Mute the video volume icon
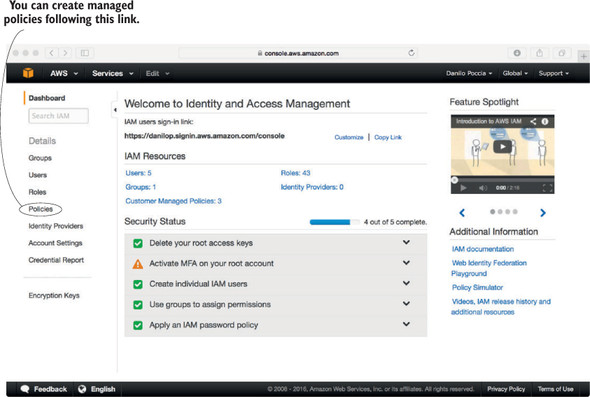The width and height of the screenshot is (590, 397). click(x=483, y=187)
